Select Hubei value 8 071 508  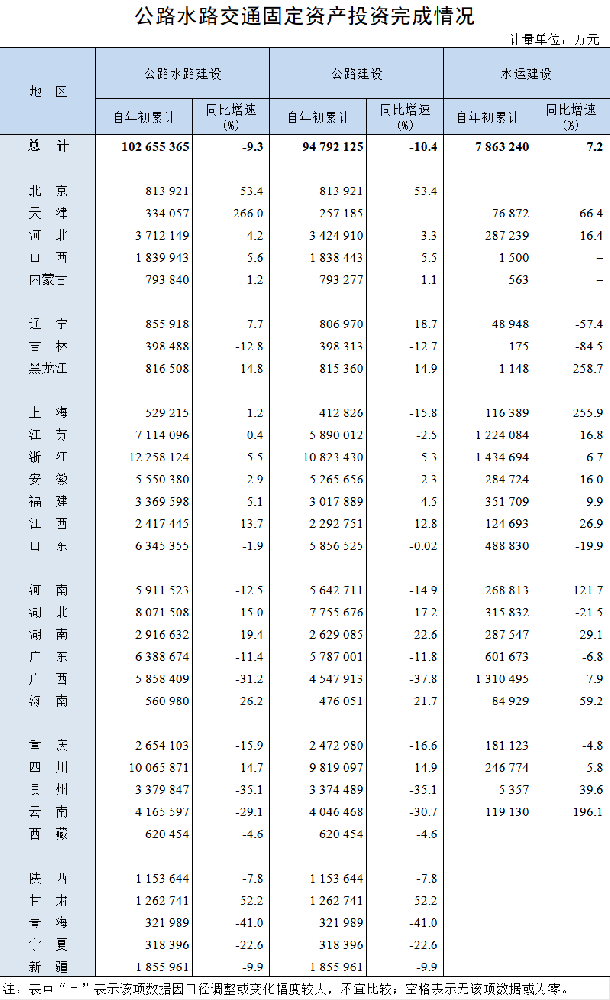pos(162,612)
